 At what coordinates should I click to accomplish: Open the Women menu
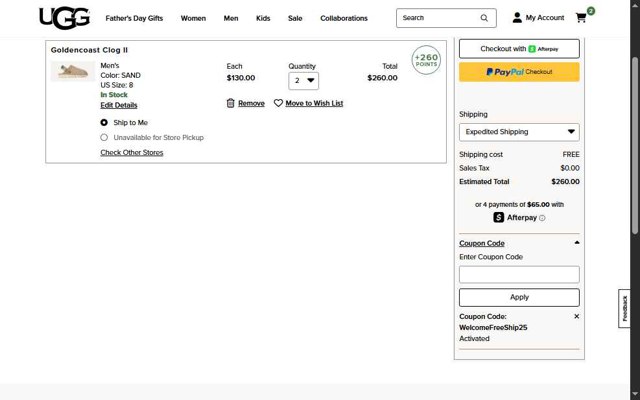click(x=193, y=18)
